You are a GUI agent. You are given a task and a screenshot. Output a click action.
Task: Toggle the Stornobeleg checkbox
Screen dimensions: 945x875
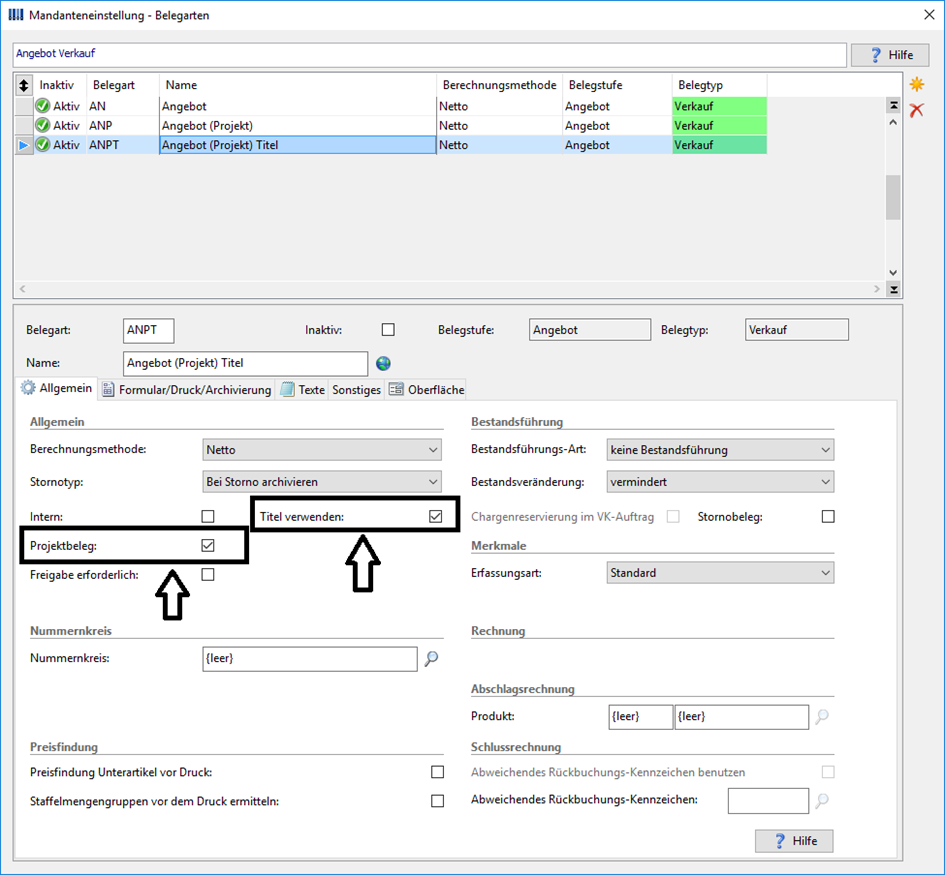click(x=828, y=516)
